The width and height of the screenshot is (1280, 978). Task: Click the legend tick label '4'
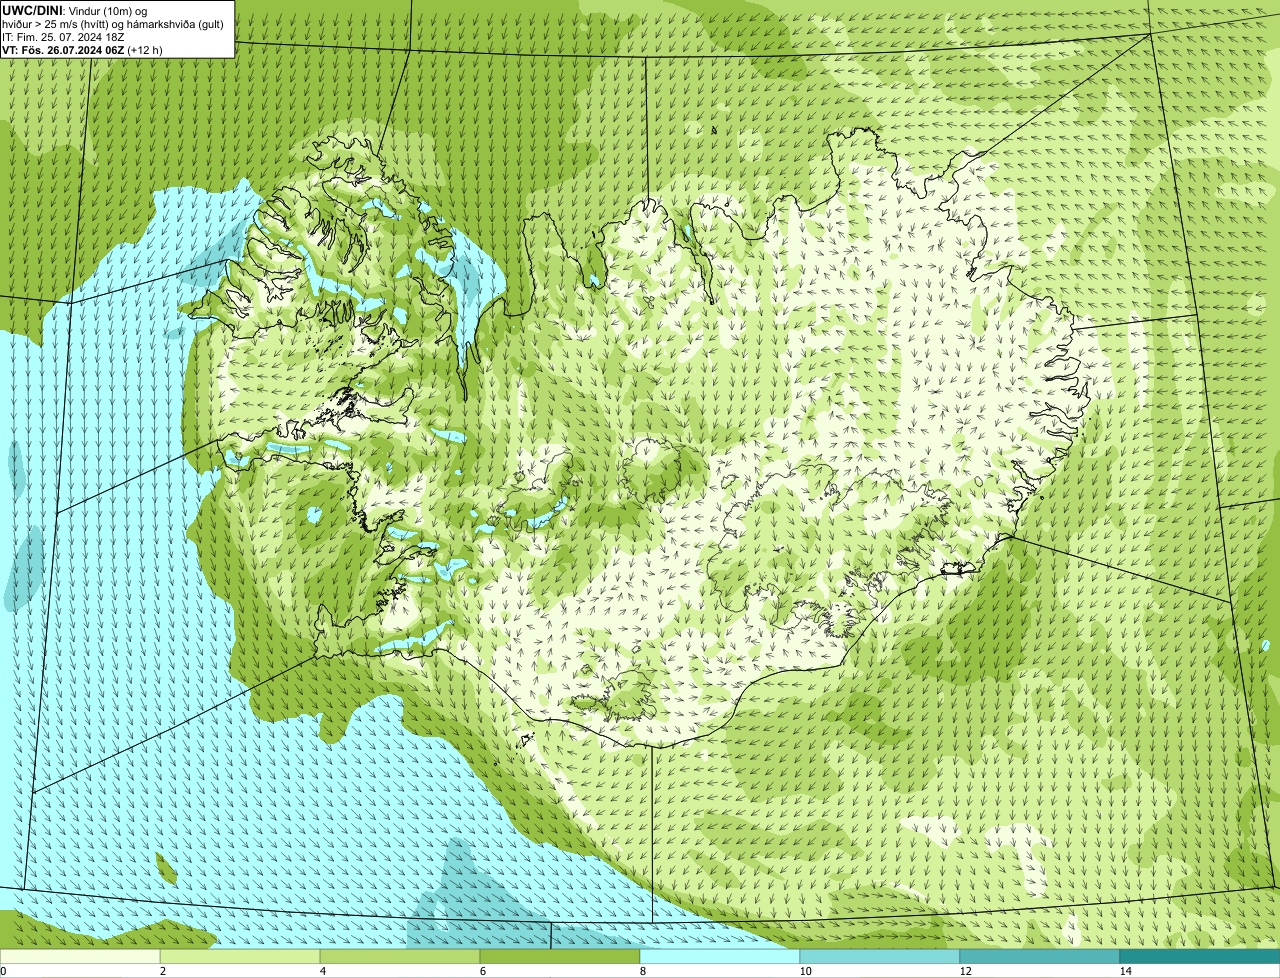pyautogui.click(x=322, y=971)
